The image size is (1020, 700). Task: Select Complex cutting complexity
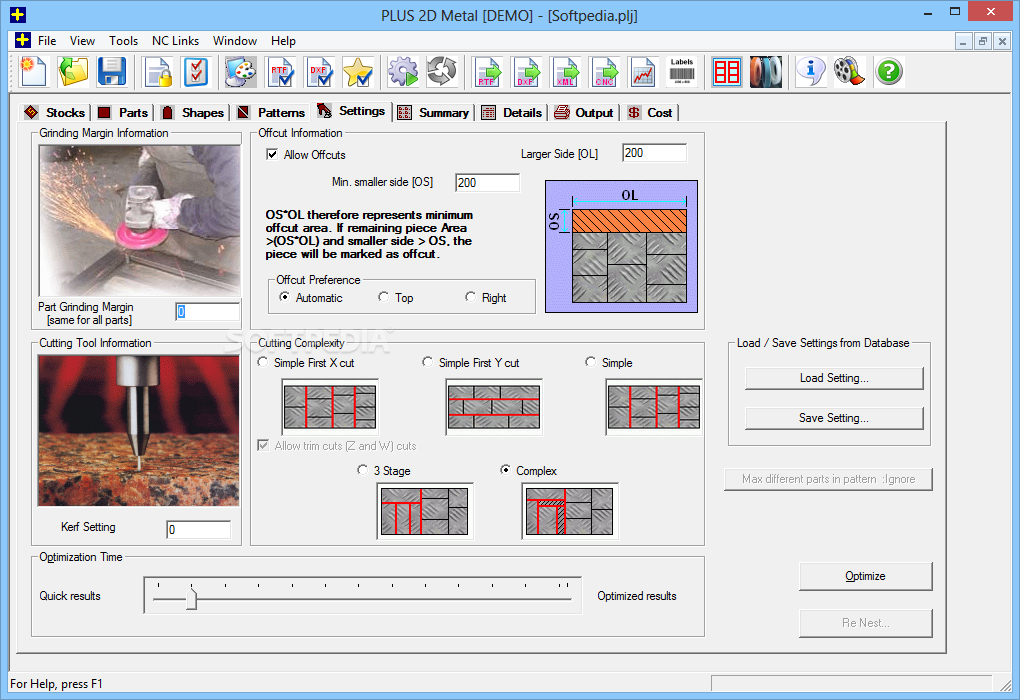(x=505, y=470)
